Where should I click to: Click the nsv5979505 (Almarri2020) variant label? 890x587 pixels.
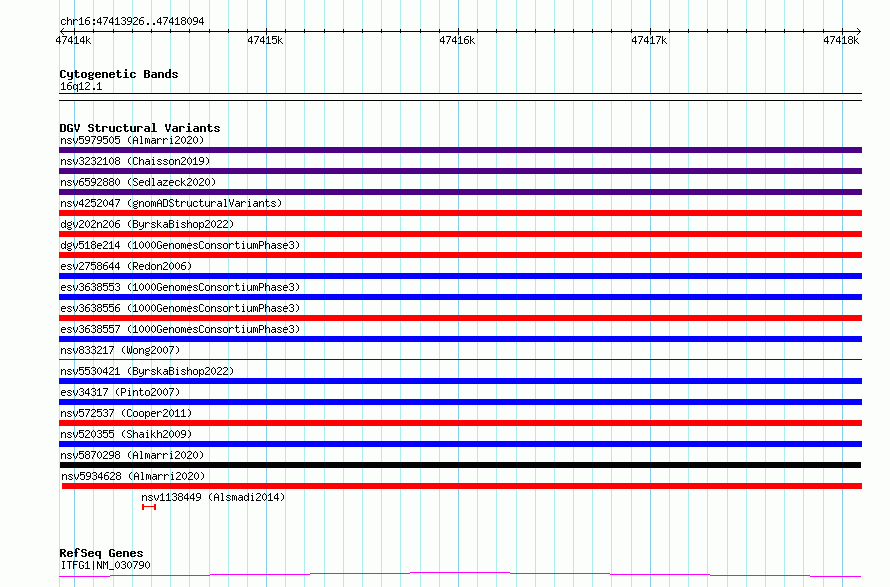[x=132, y=140]
